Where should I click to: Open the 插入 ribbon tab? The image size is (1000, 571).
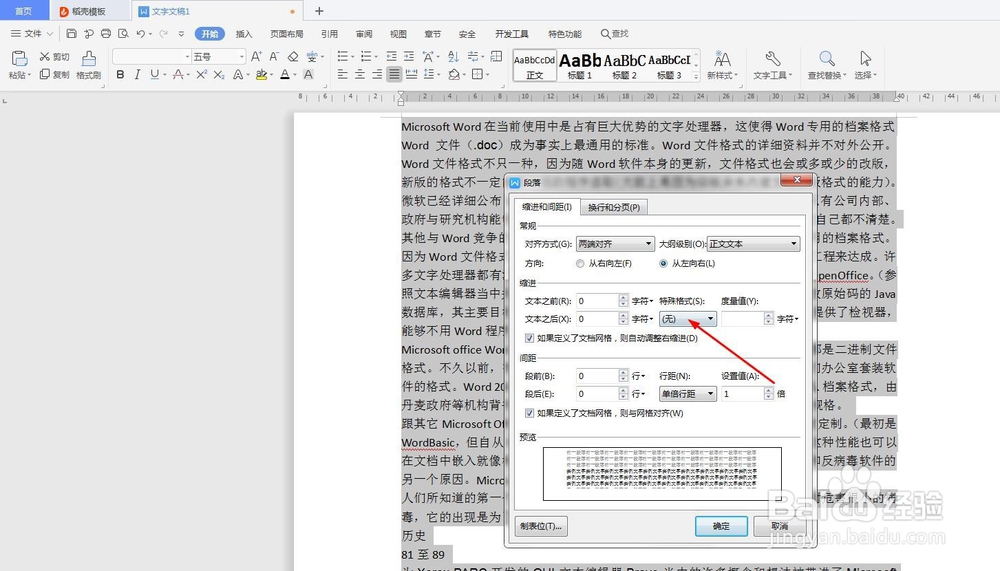[x=244, y=34]
